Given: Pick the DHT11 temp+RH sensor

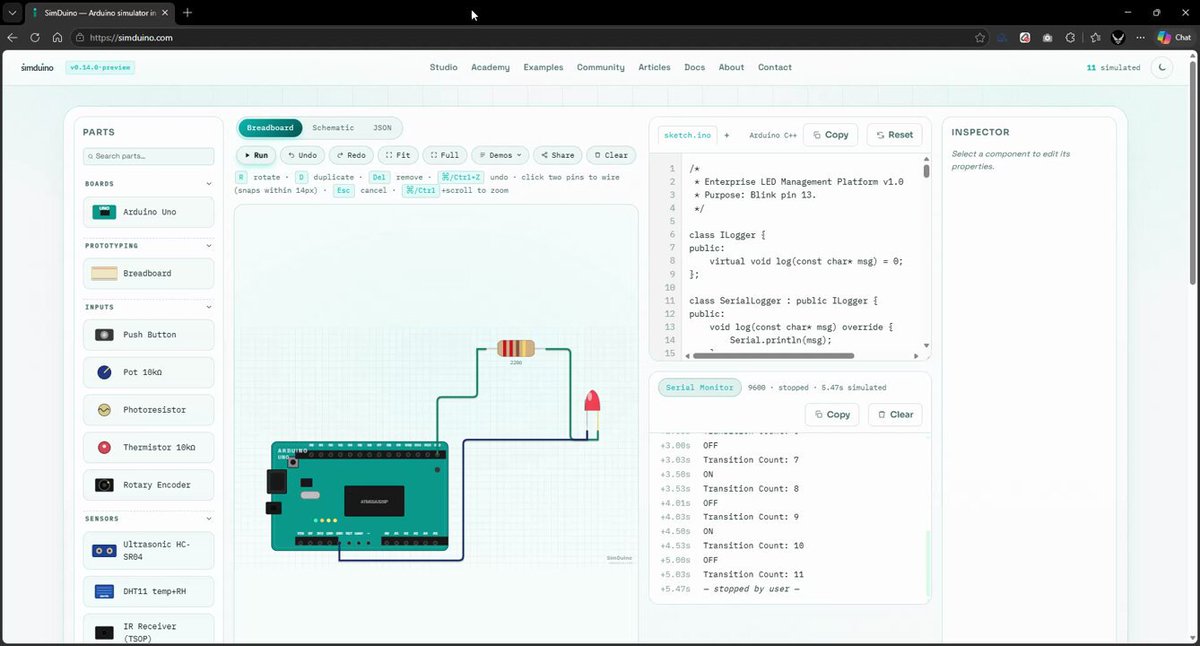Looking at the screenshot, I should 148,591.
